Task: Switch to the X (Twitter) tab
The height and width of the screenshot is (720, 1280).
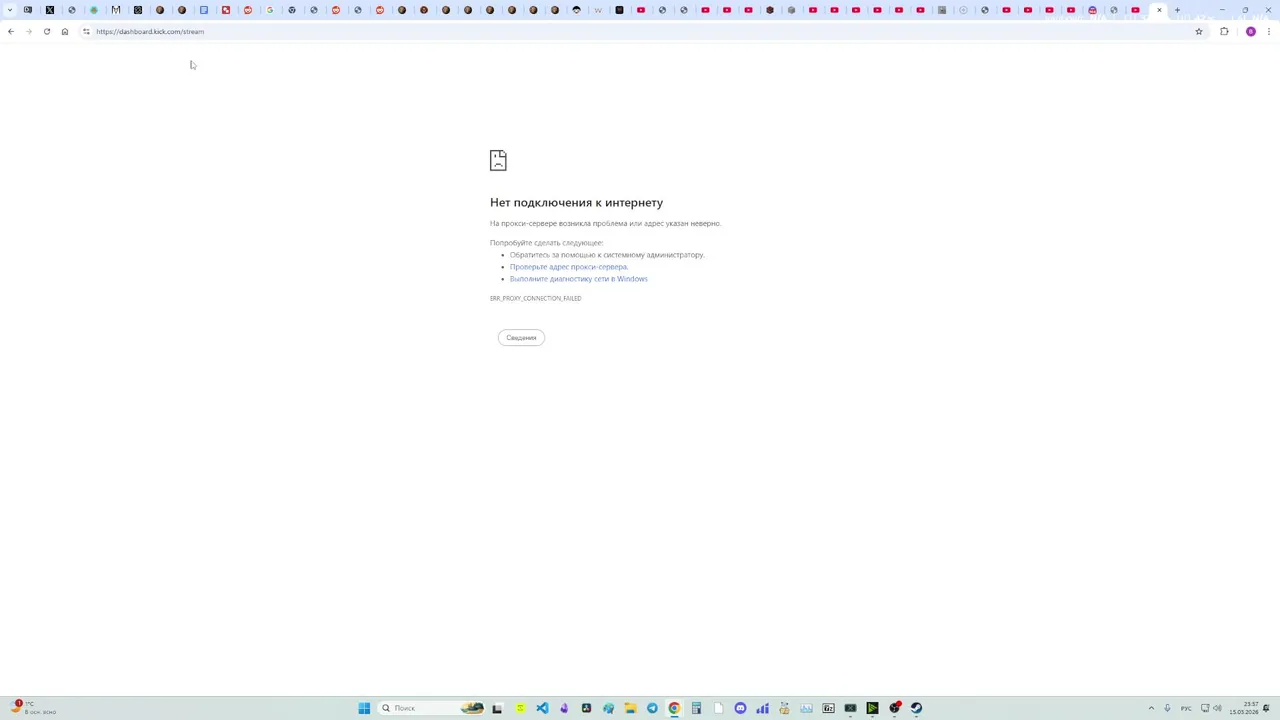Action: 50,10
